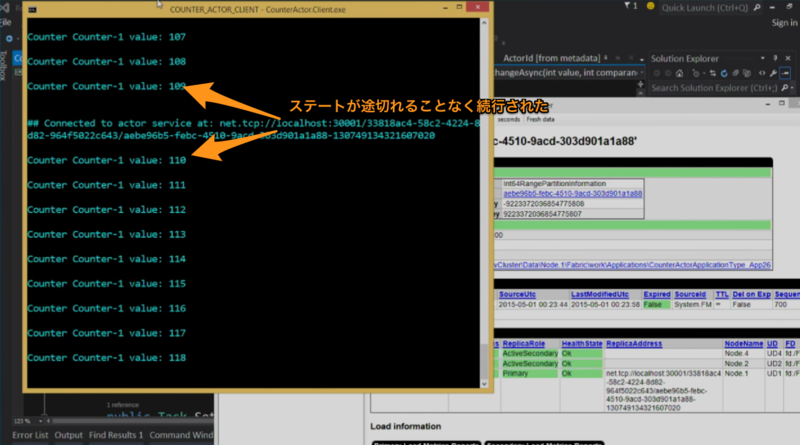This screenshot has height=445, width=800.
Task: Sort by UD column header
Action: [772, 344]
